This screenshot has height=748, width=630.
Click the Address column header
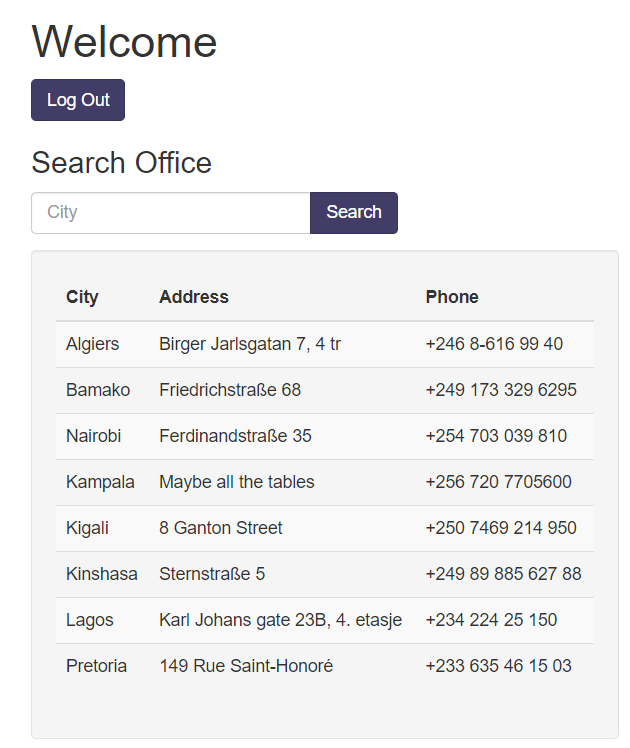tap(194, 297)
